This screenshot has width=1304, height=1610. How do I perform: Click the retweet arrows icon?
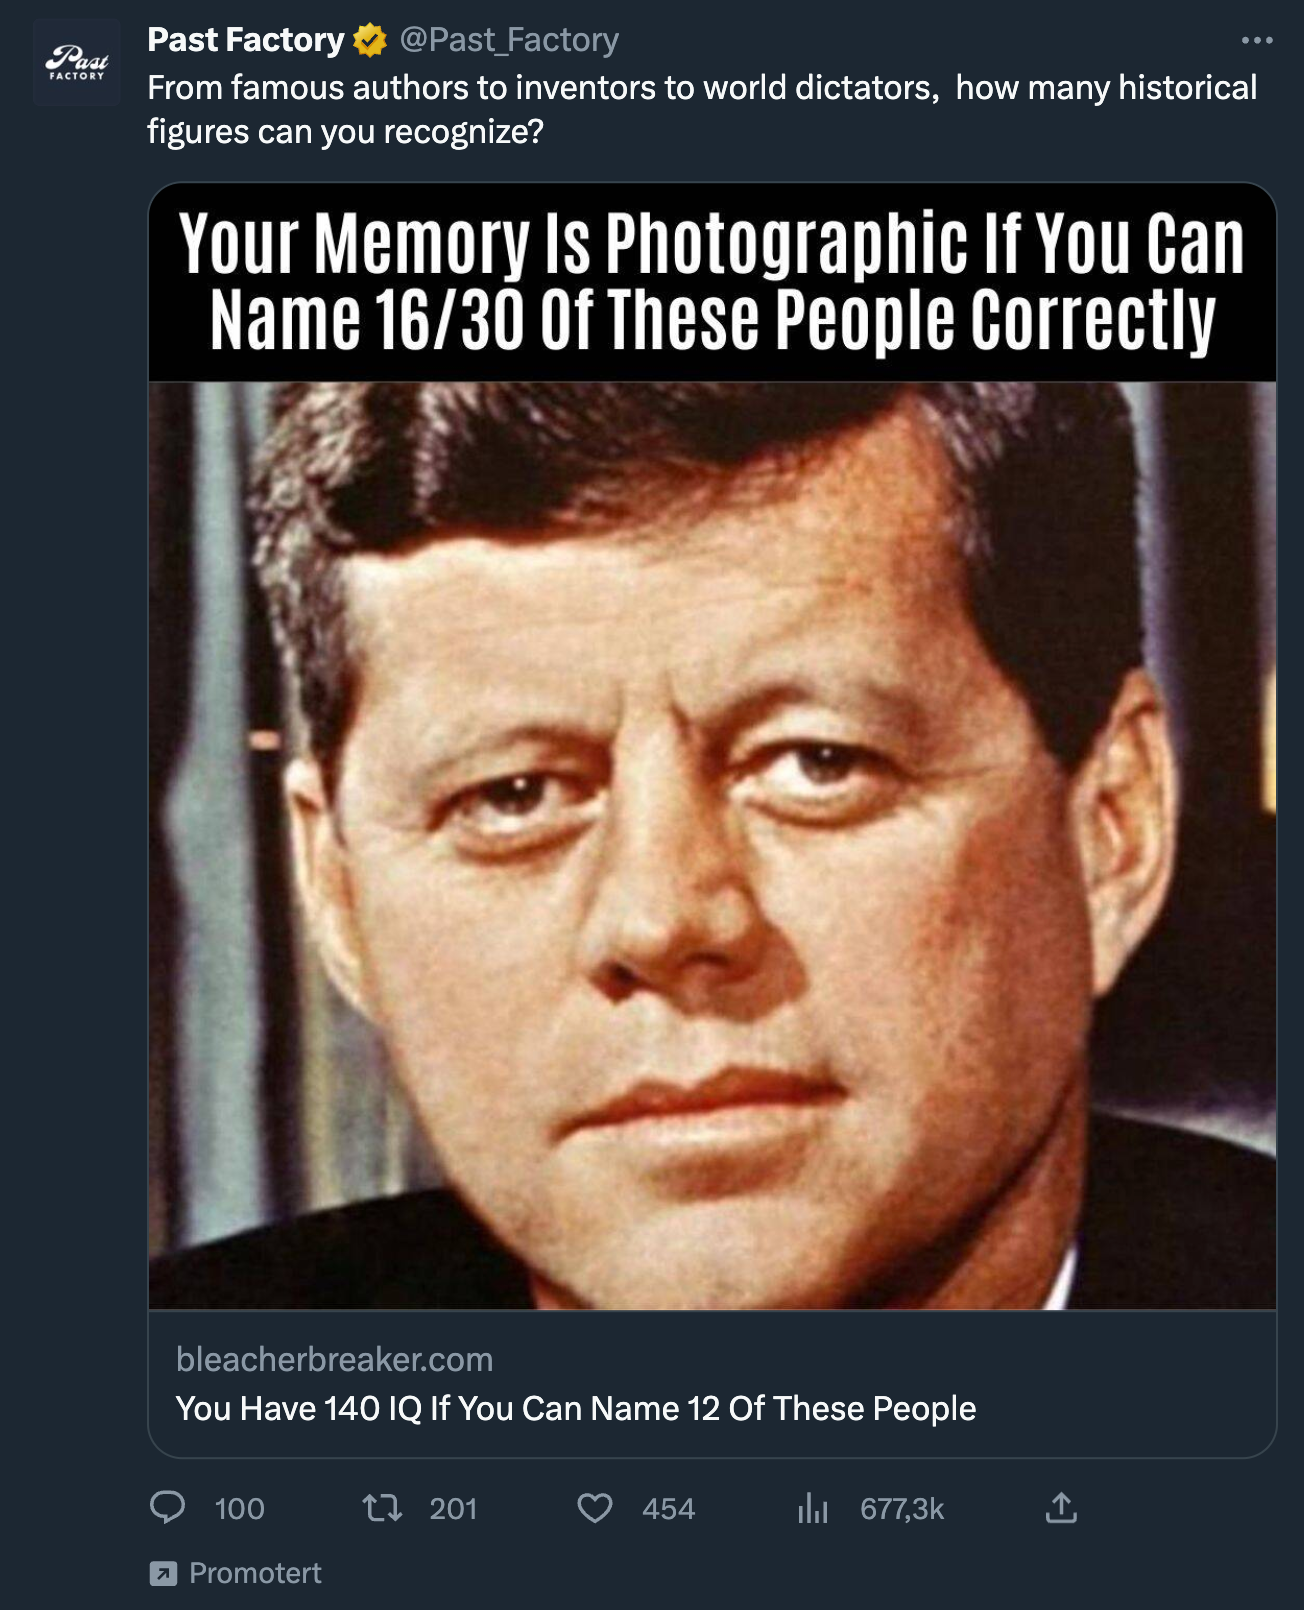tap(382, 1507)
